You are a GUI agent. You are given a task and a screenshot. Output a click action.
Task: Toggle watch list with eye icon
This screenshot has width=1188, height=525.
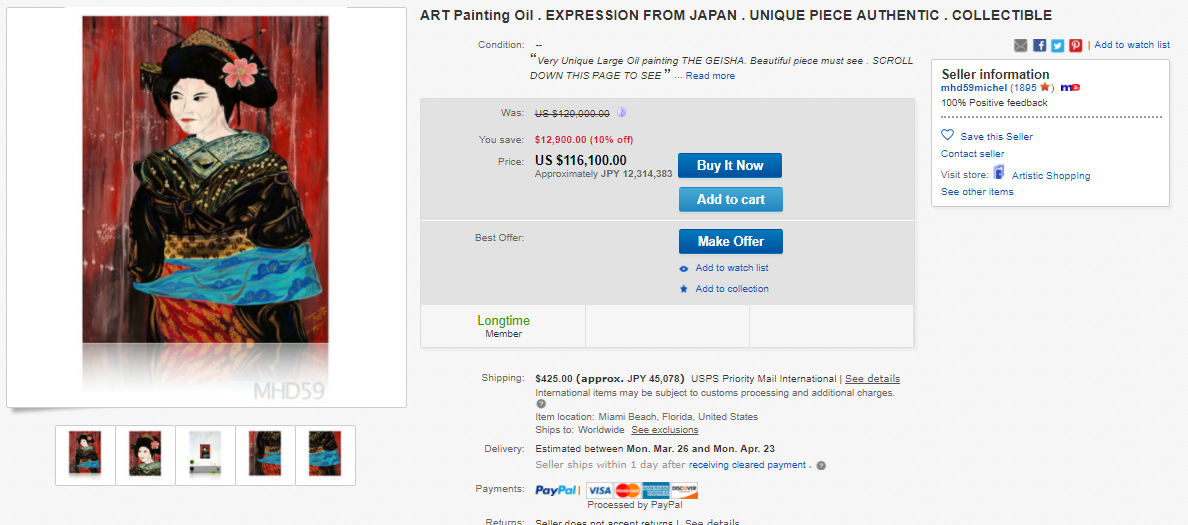tap(684, 268)
